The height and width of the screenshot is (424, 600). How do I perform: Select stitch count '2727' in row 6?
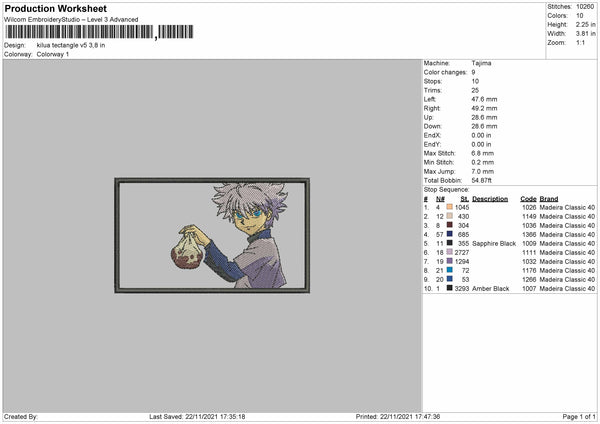(x=462, y=252)
